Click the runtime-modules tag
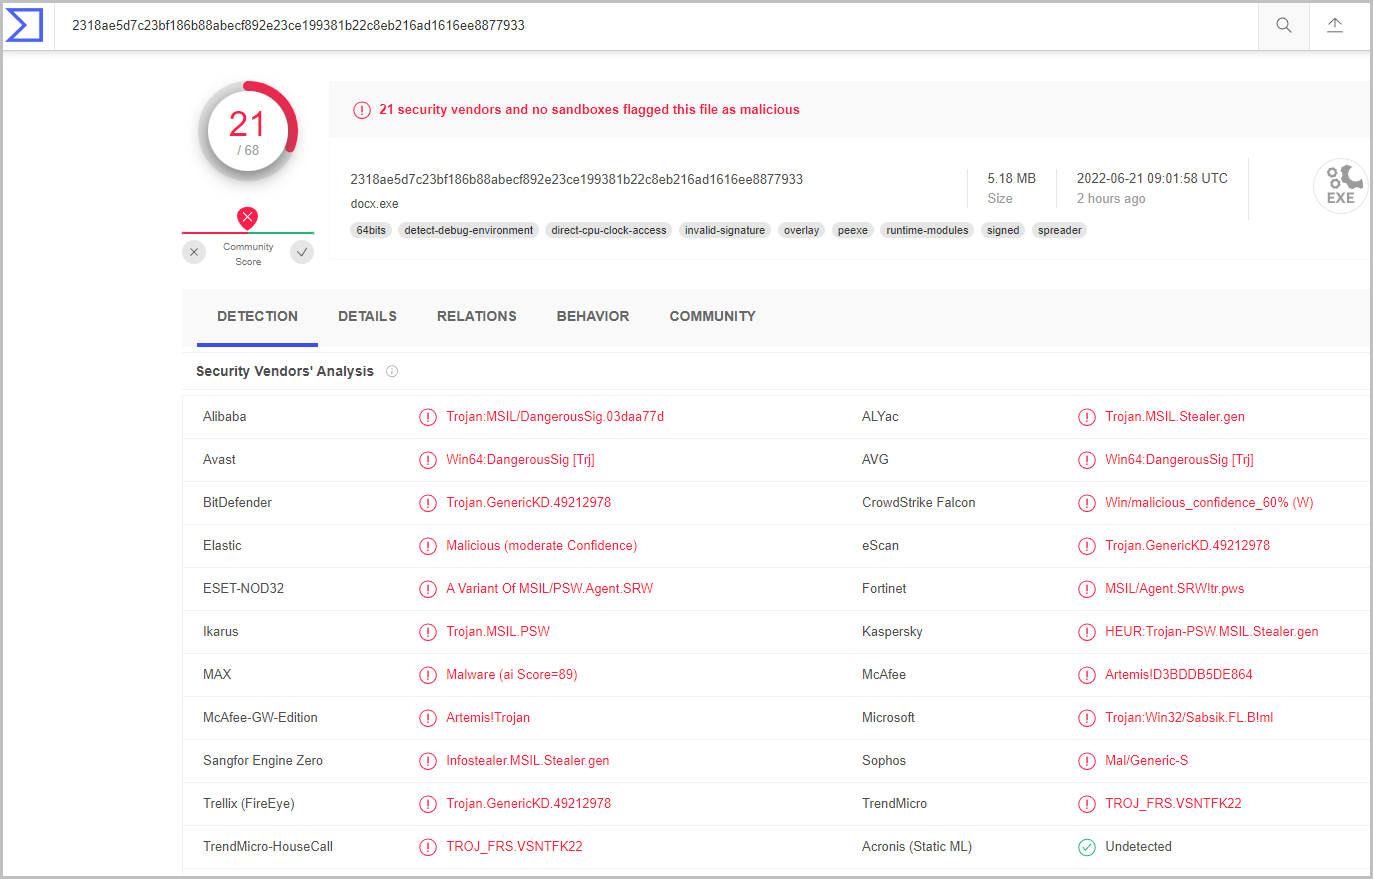1373x879 pixels. click(927, 230)
